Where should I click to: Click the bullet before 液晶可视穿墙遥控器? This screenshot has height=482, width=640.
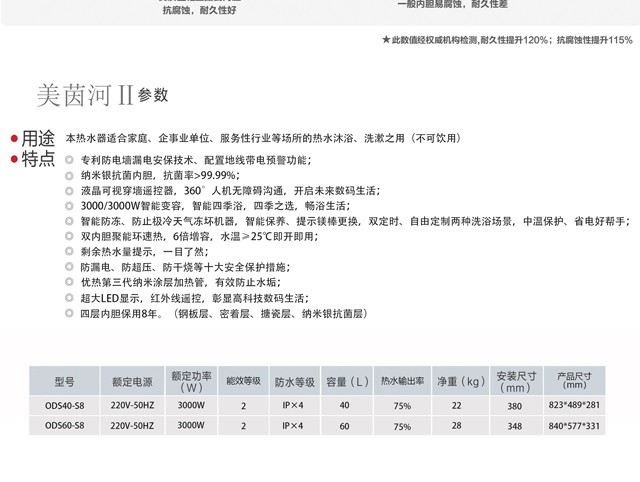[69, 191]
